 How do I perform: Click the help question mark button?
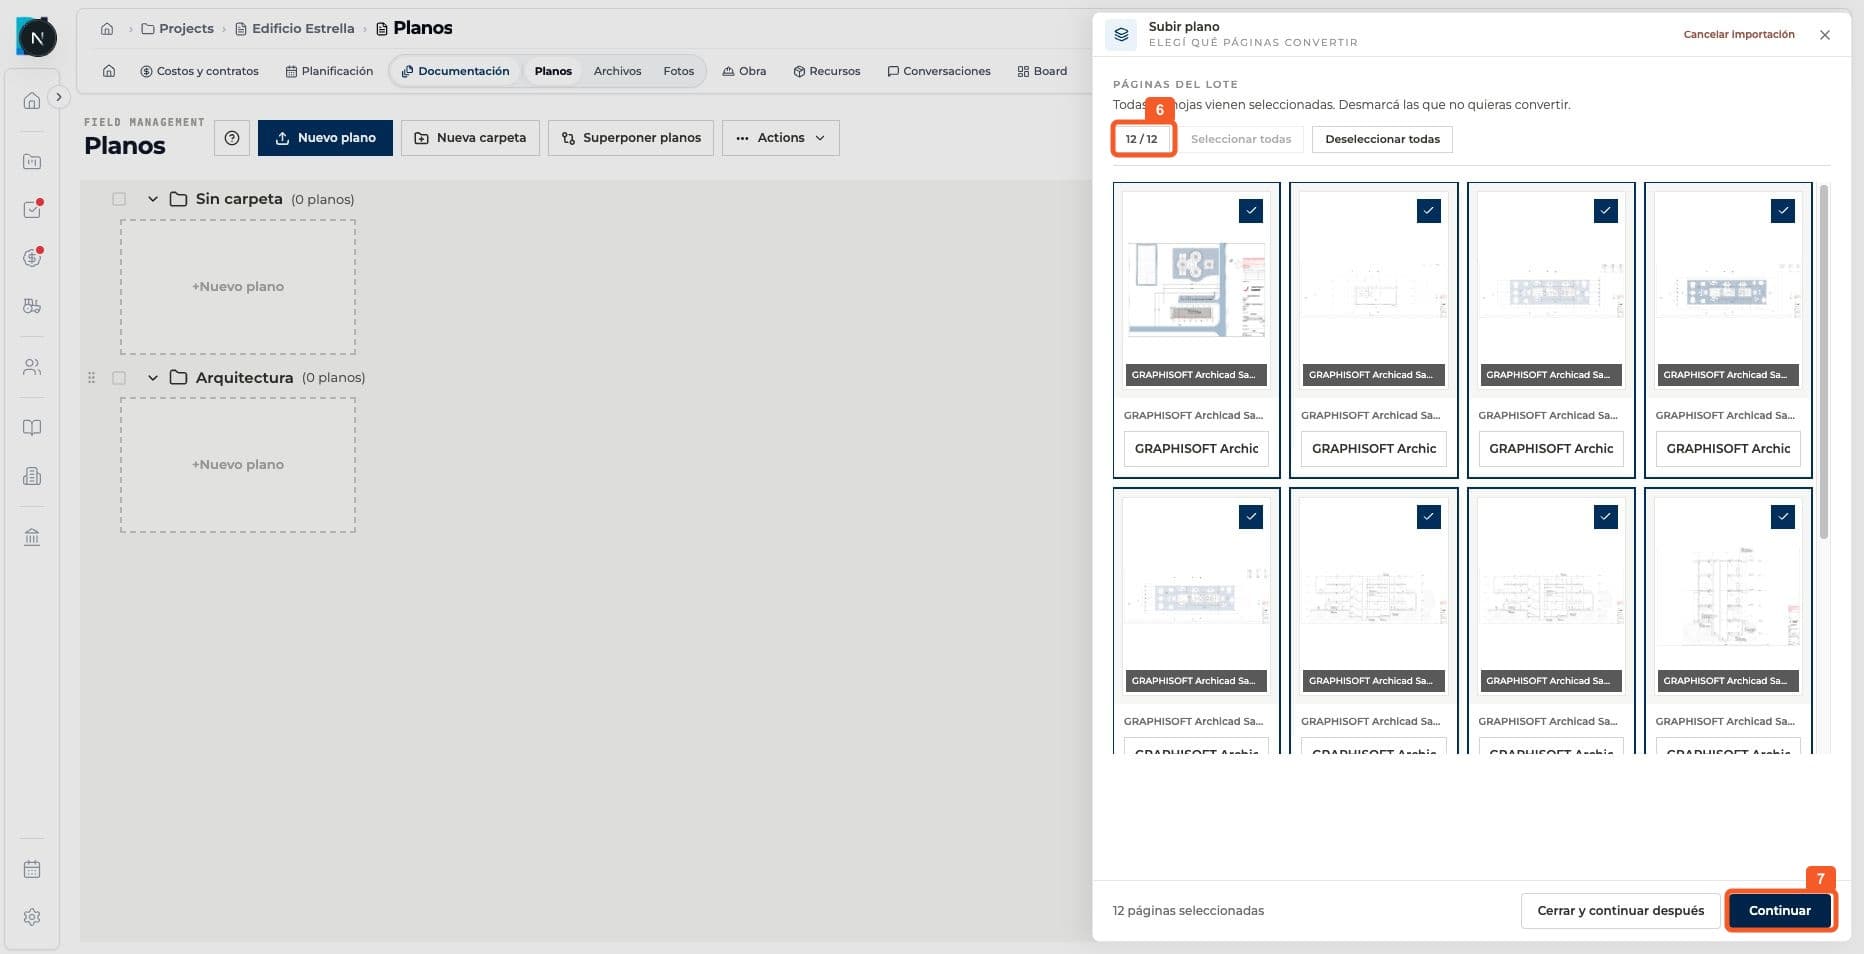coord(232,138)
